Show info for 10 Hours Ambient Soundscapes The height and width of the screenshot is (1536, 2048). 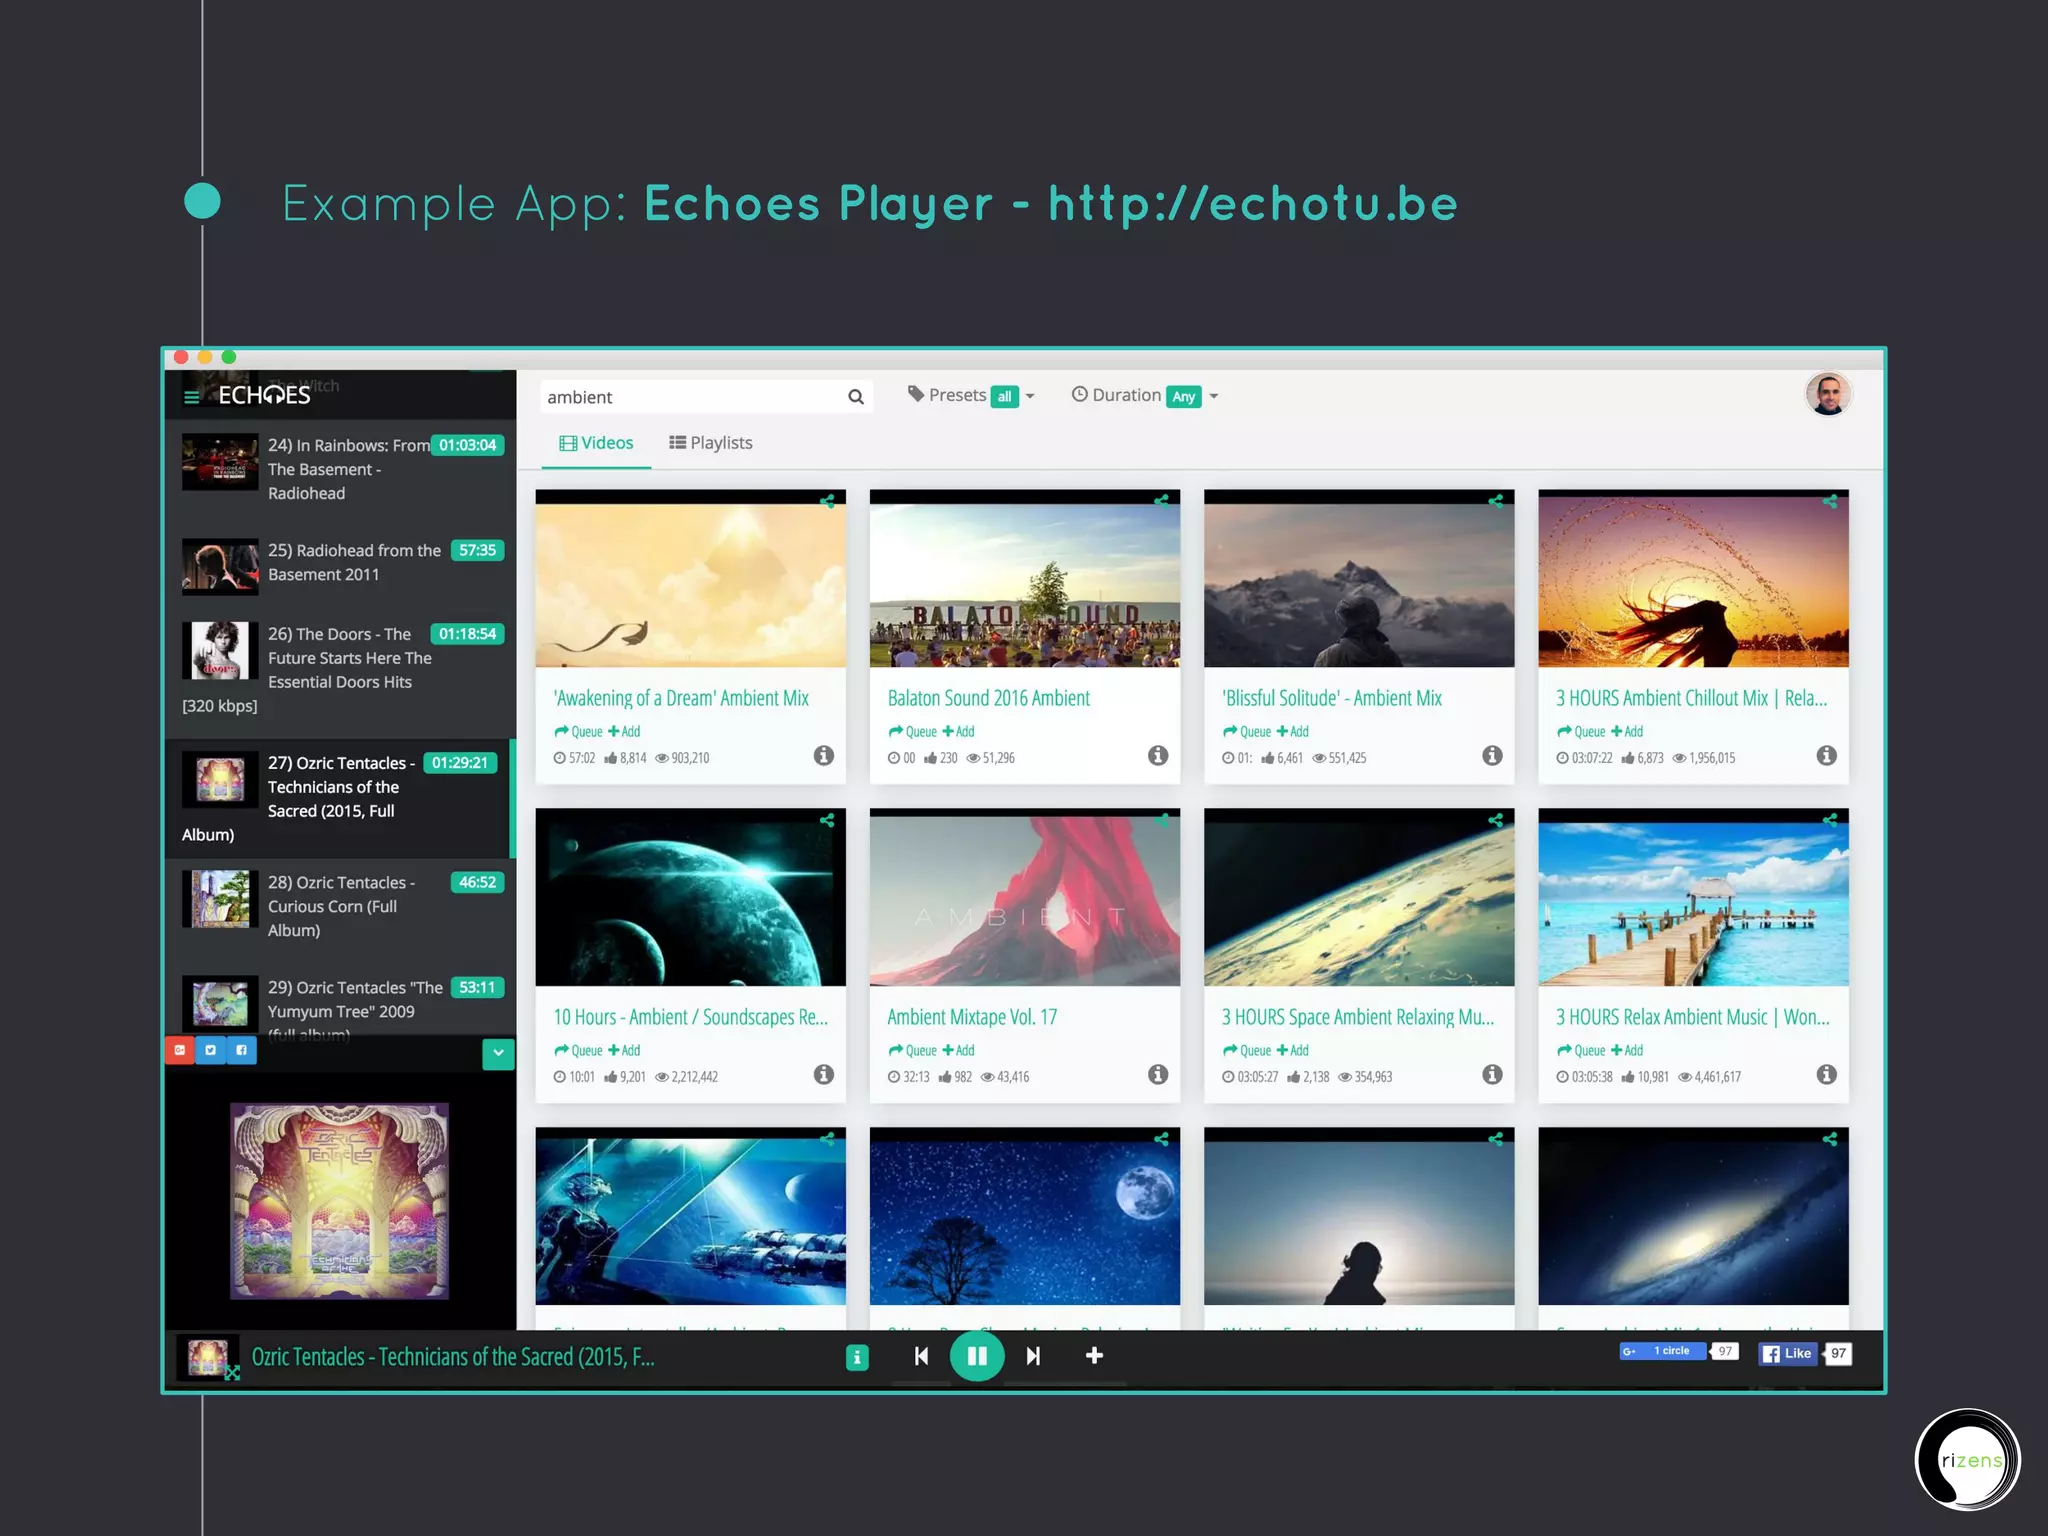(823, 1075)
